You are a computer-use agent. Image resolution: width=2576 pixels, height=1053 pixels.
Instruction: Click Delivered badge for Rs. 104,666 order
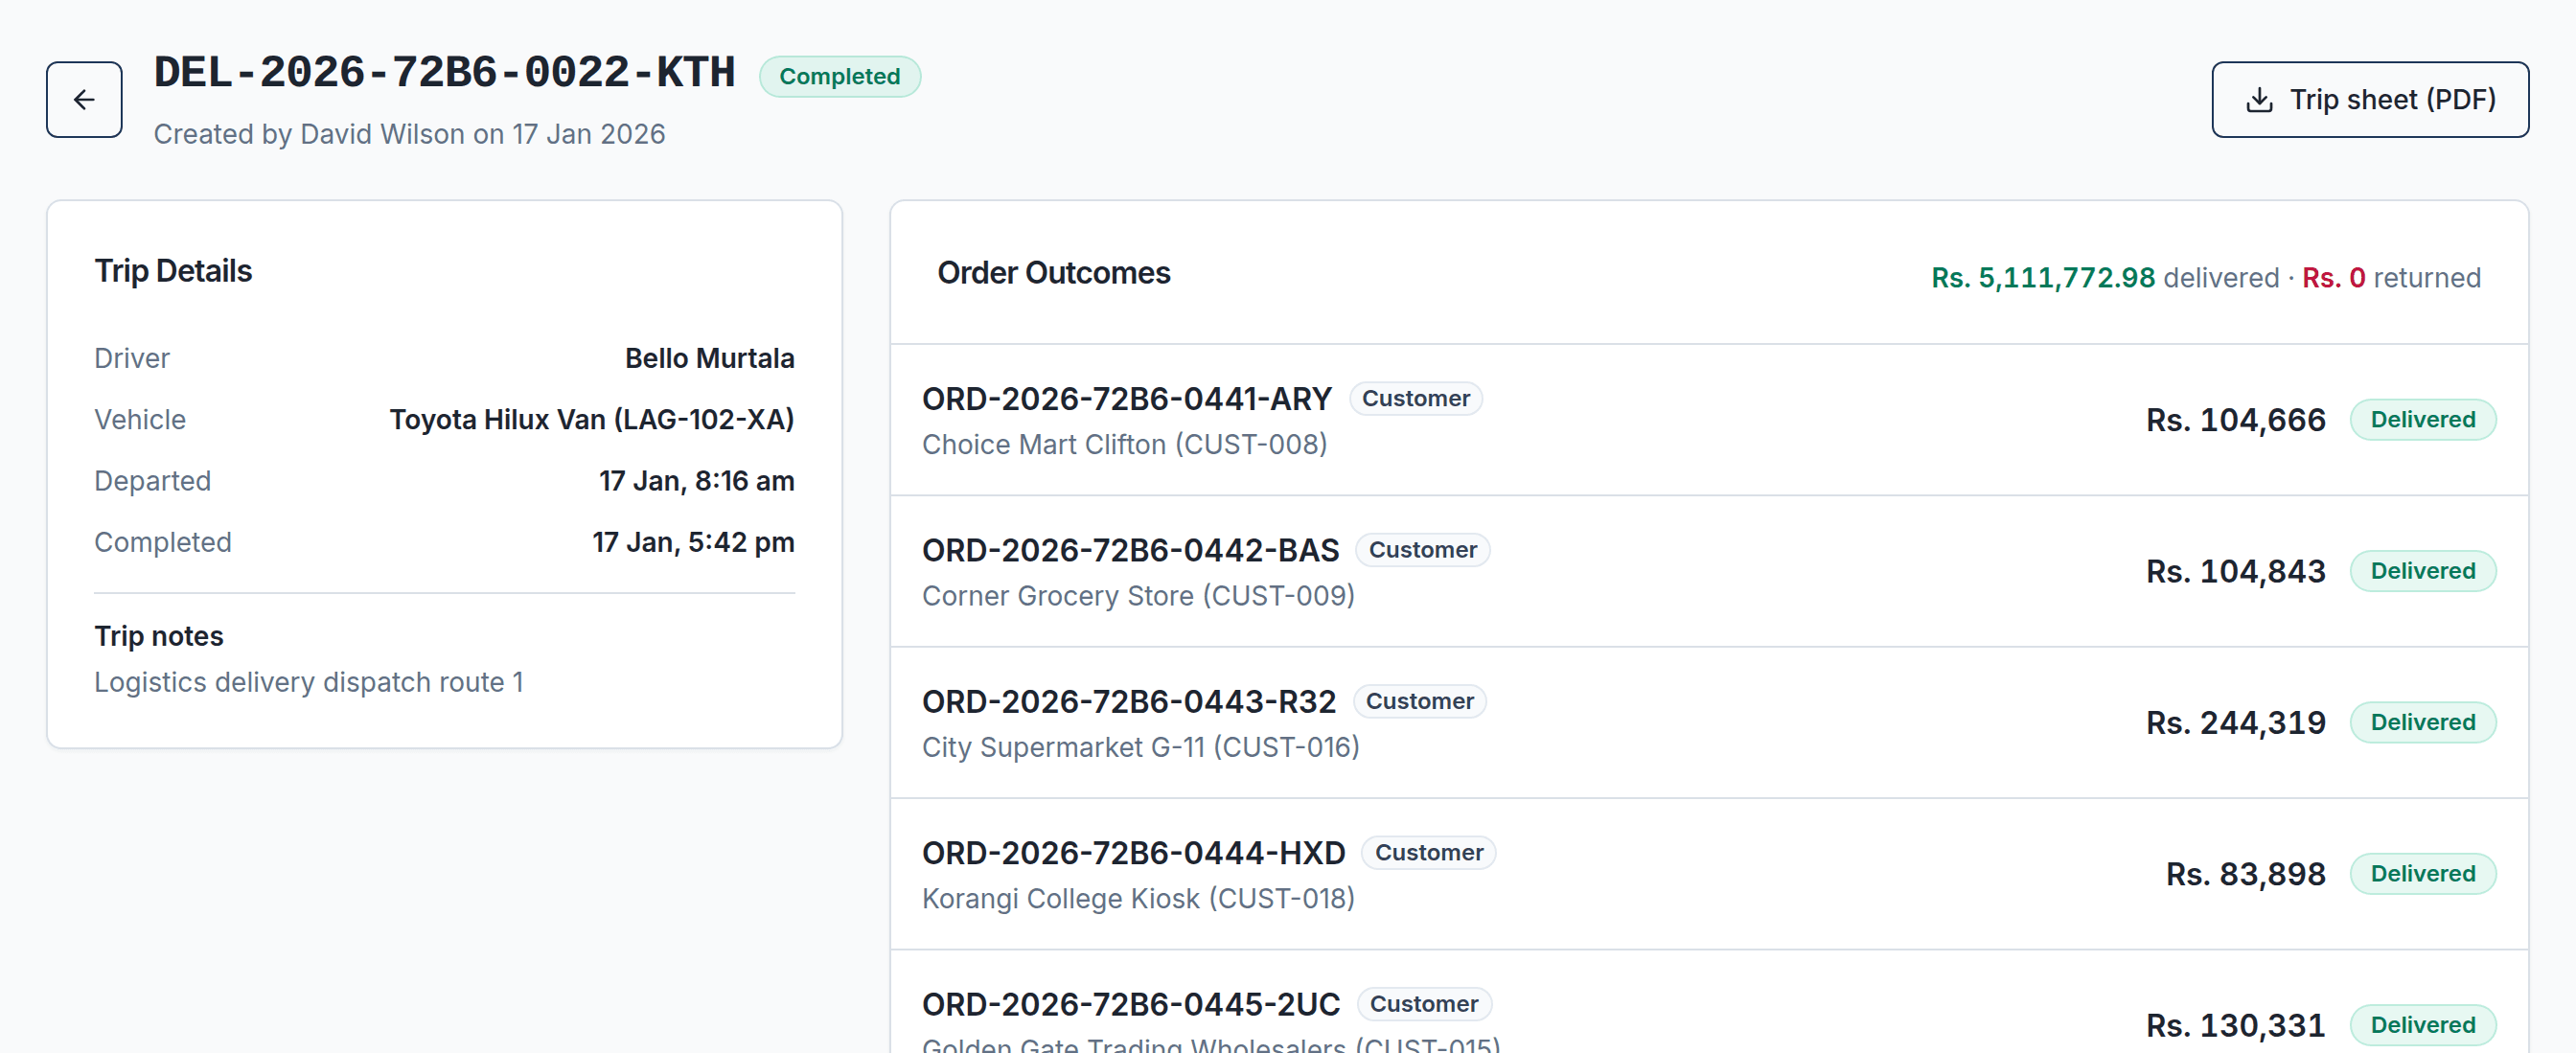2422,420
